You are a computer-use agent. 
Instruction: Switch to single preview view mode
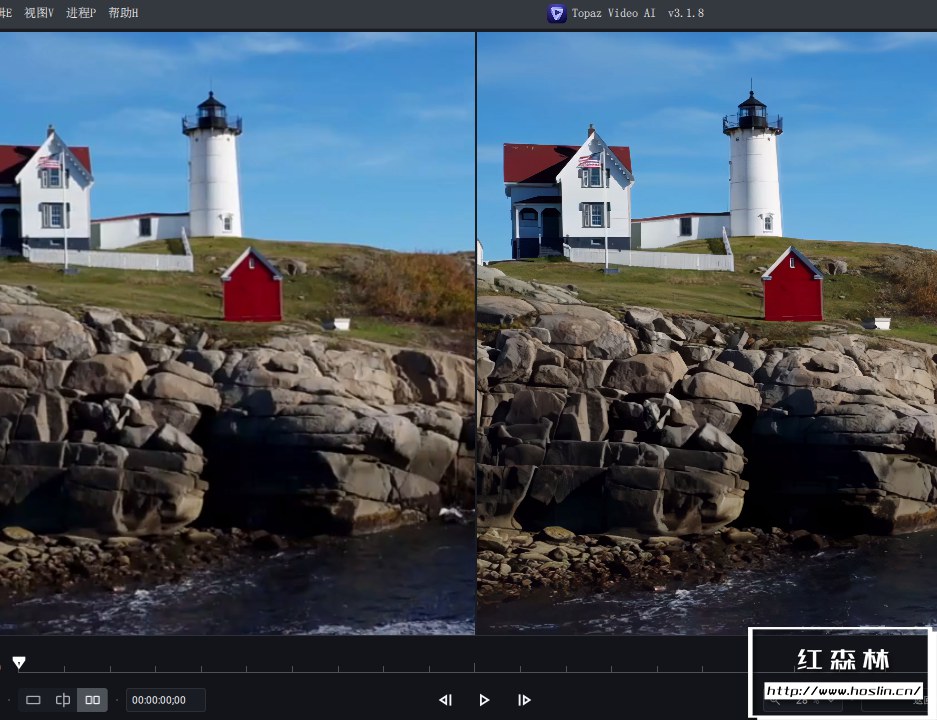pyautogui.click(x=33, y=700)
